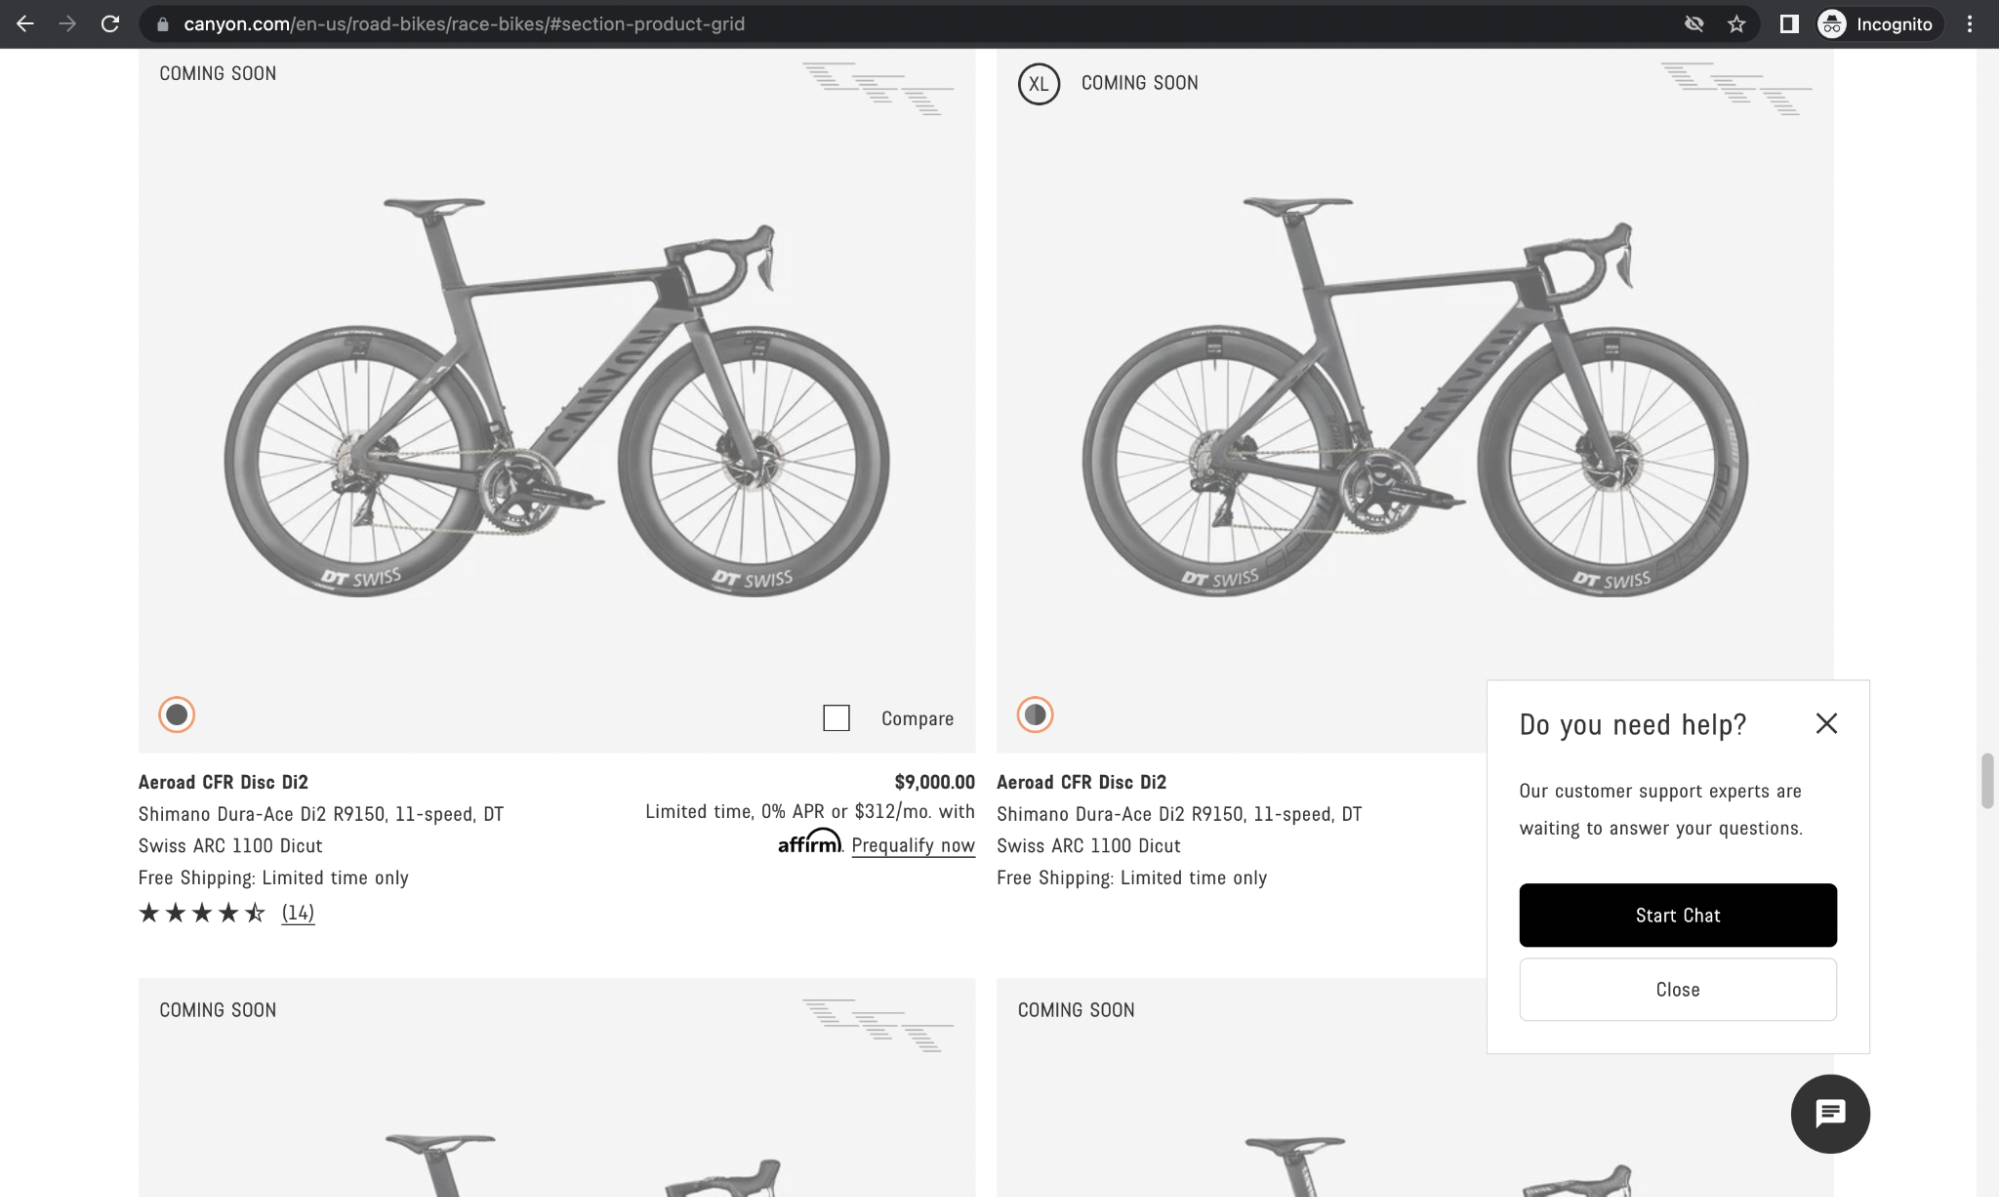This screenshot has height=1197, width=1999.
Task: Open the Incognito profile button
Action: point(1877,24)
